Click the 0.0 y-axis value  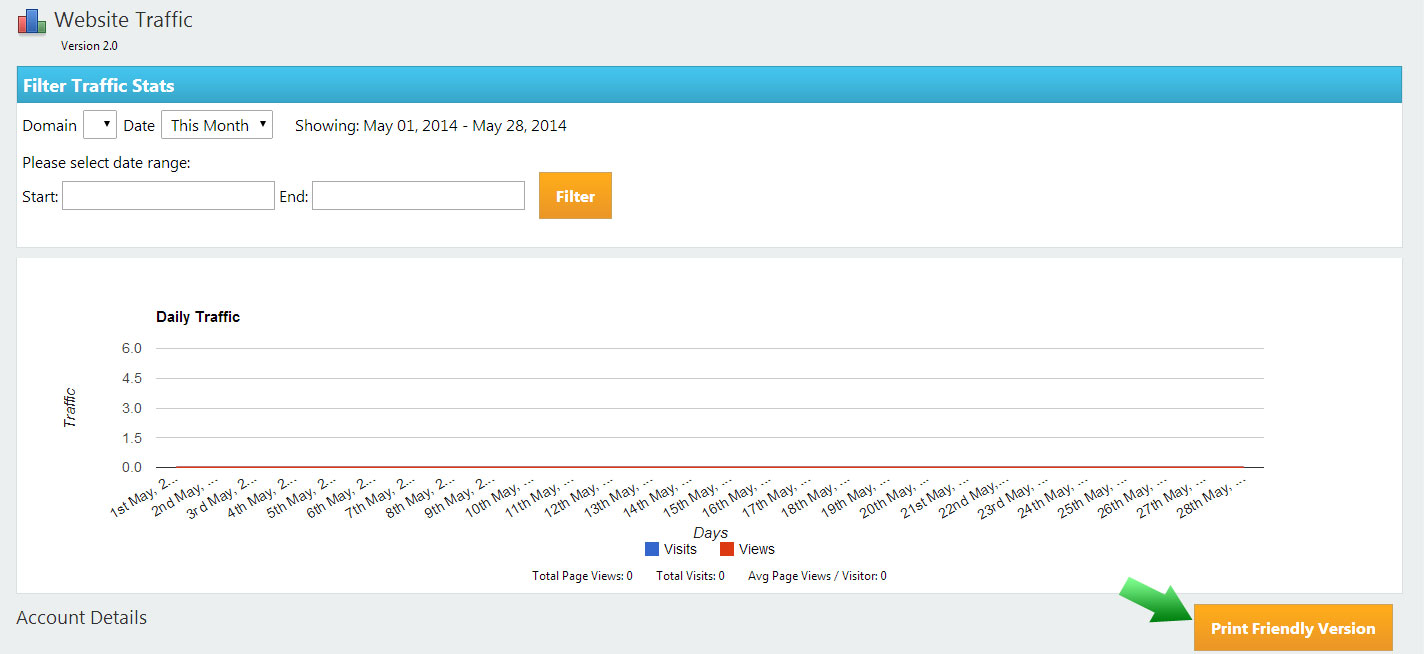coord(132,467)
